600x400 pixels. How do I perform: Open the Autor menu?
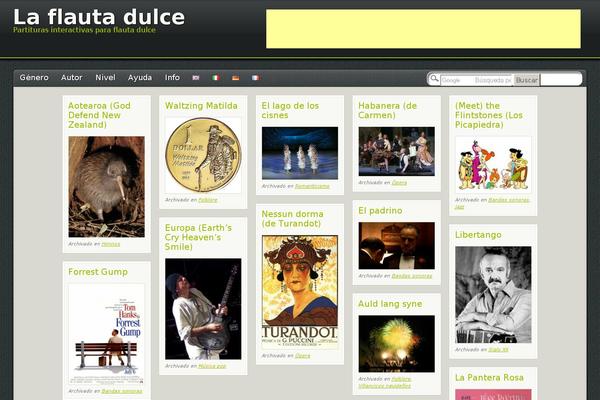pyautogui.click(x=72, y=77)
